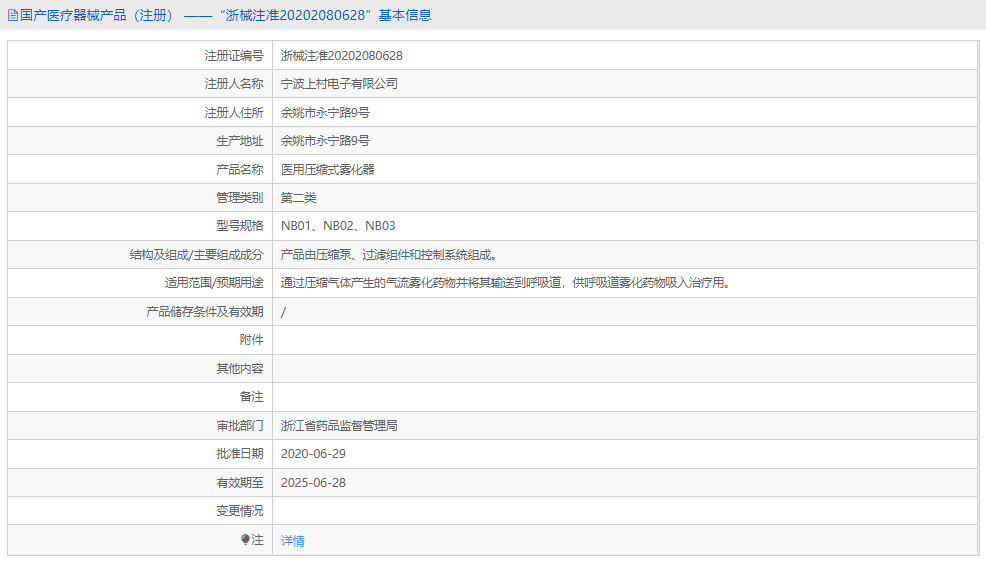The width and height of the screenshot is (986, 562).
Task: Click the management class value 第二类
Action: (x=298, y=198)
